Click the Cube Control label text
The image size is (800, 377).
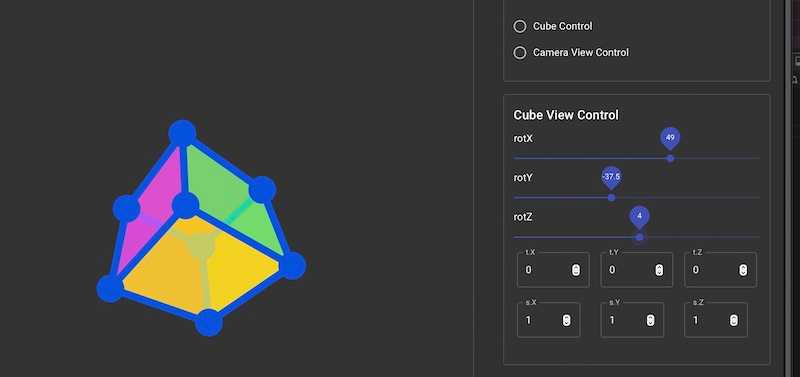(562, 26)
